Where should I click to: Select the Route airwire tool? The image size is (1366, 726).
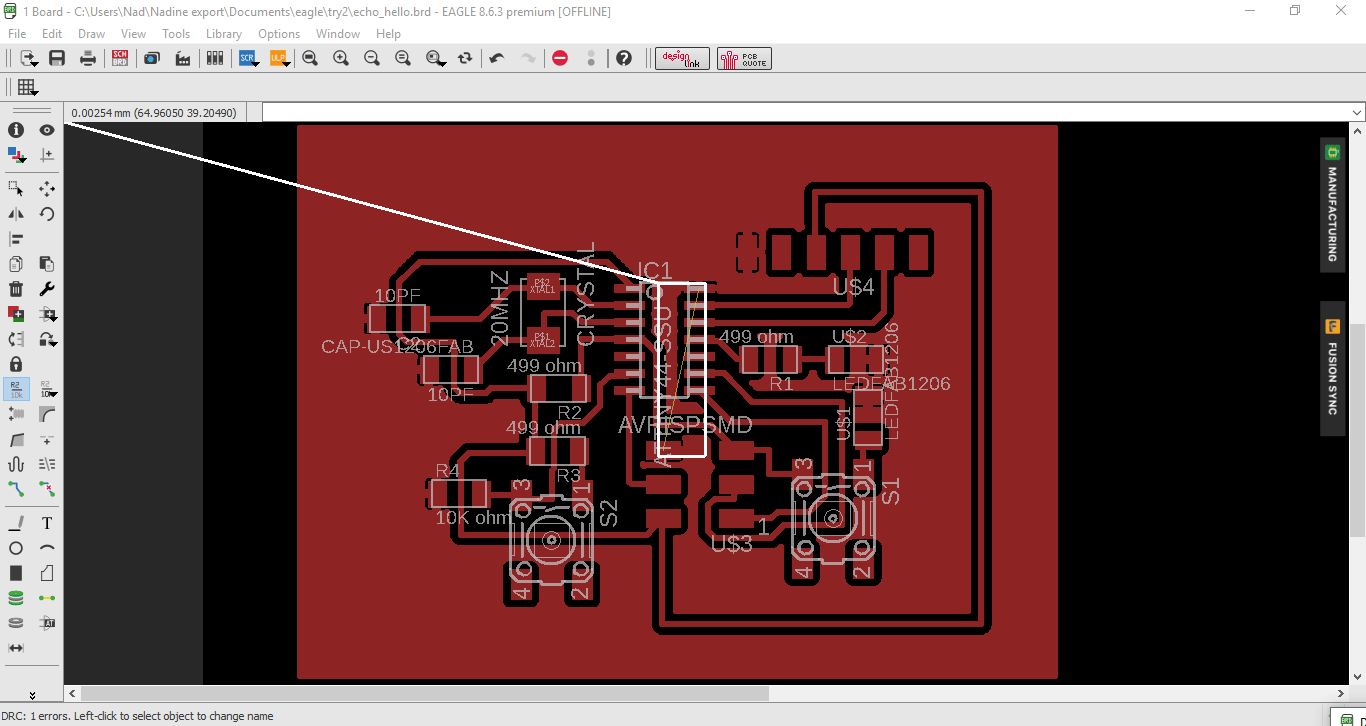(x=16, y=489)
